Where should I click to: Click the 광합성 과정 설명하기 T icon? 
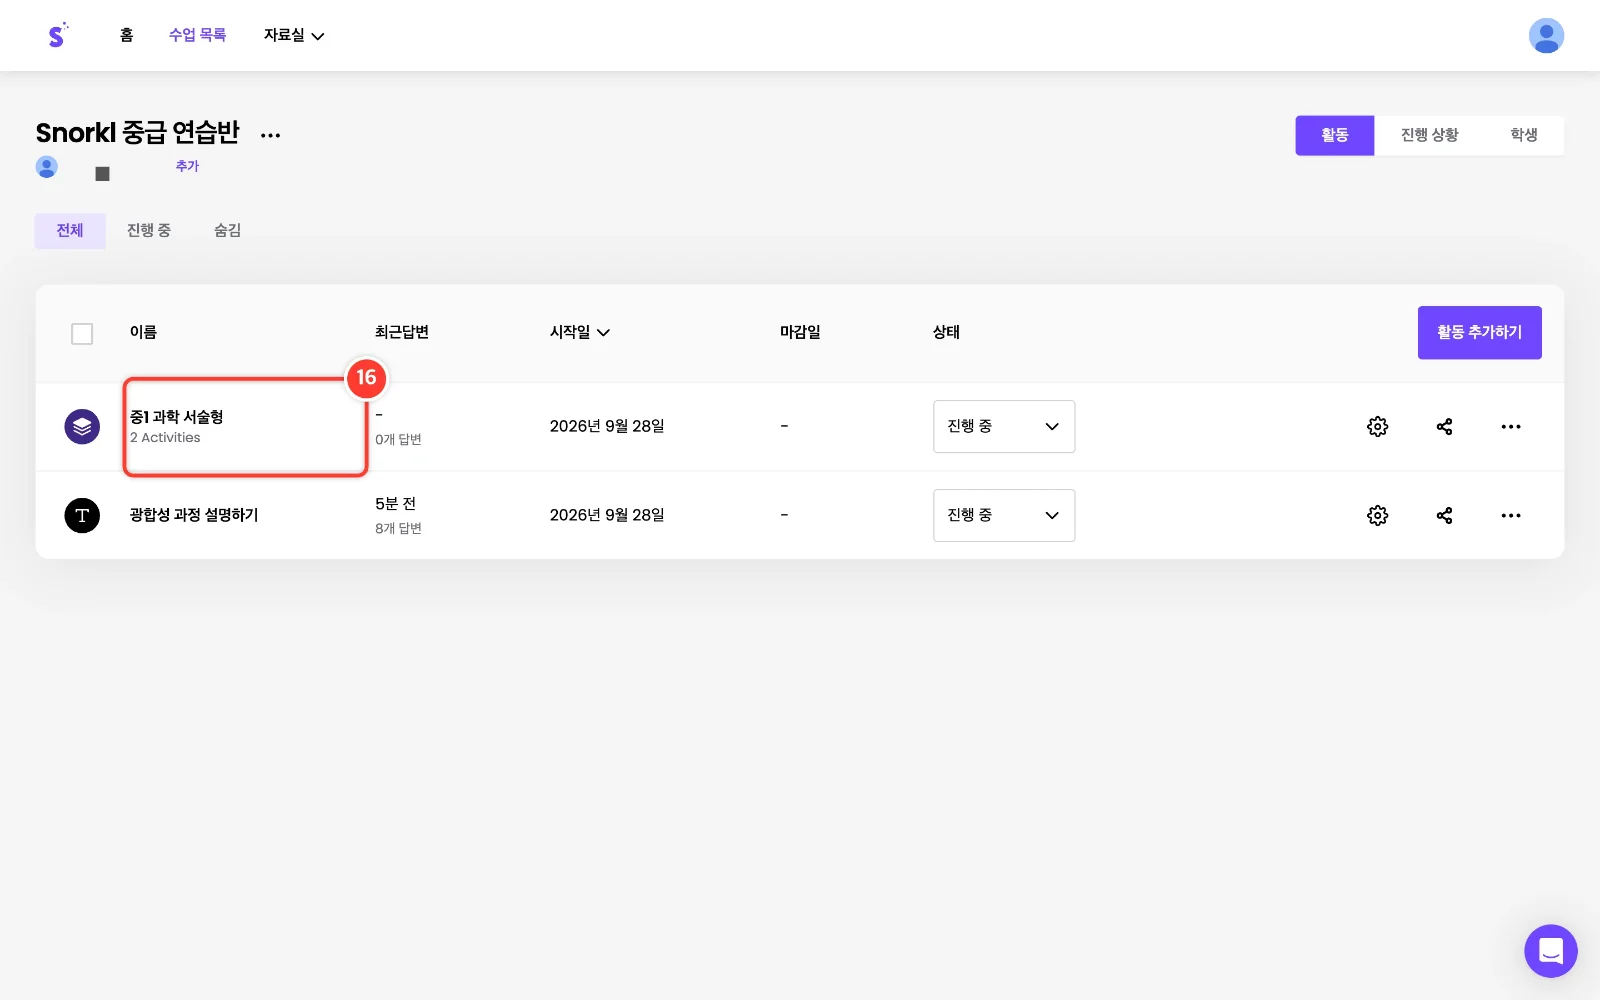(x=82, y=516)
